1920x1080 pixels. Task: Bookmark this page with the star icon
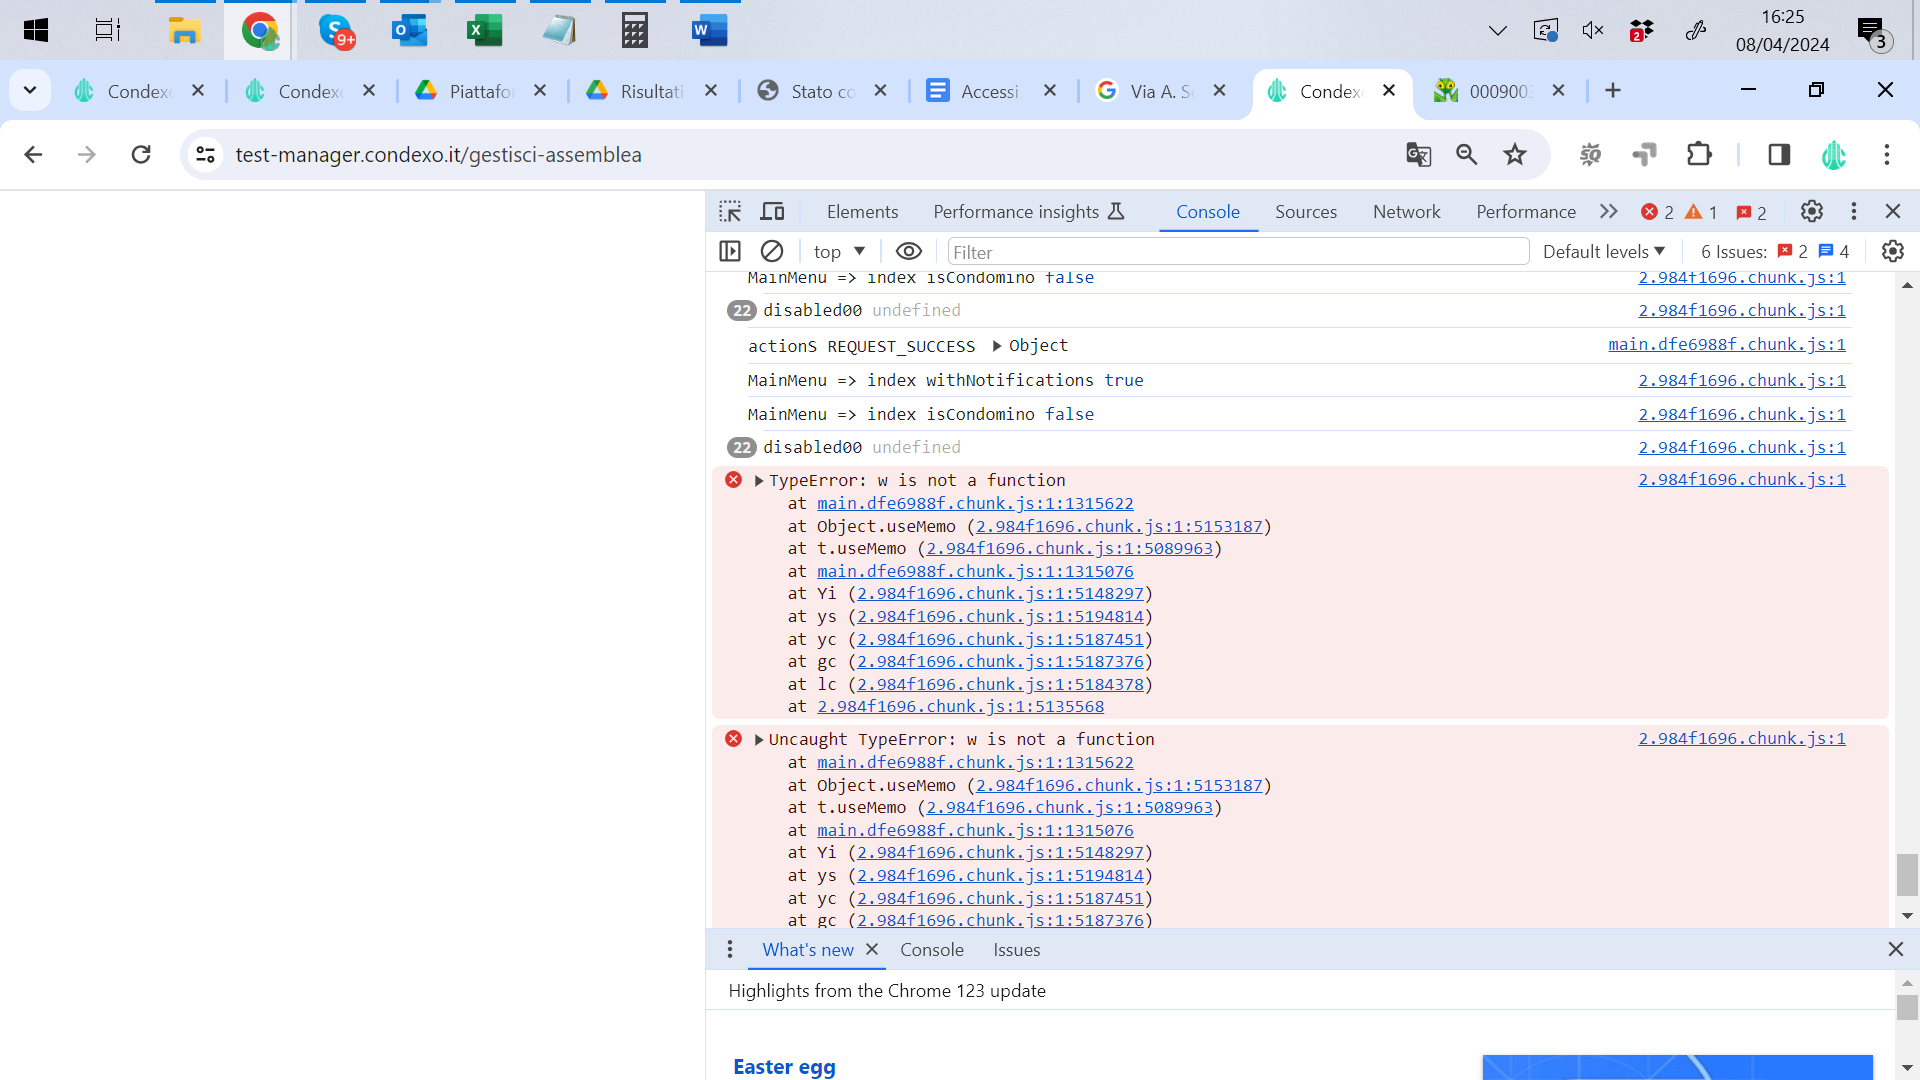(x=1515, y=154)
